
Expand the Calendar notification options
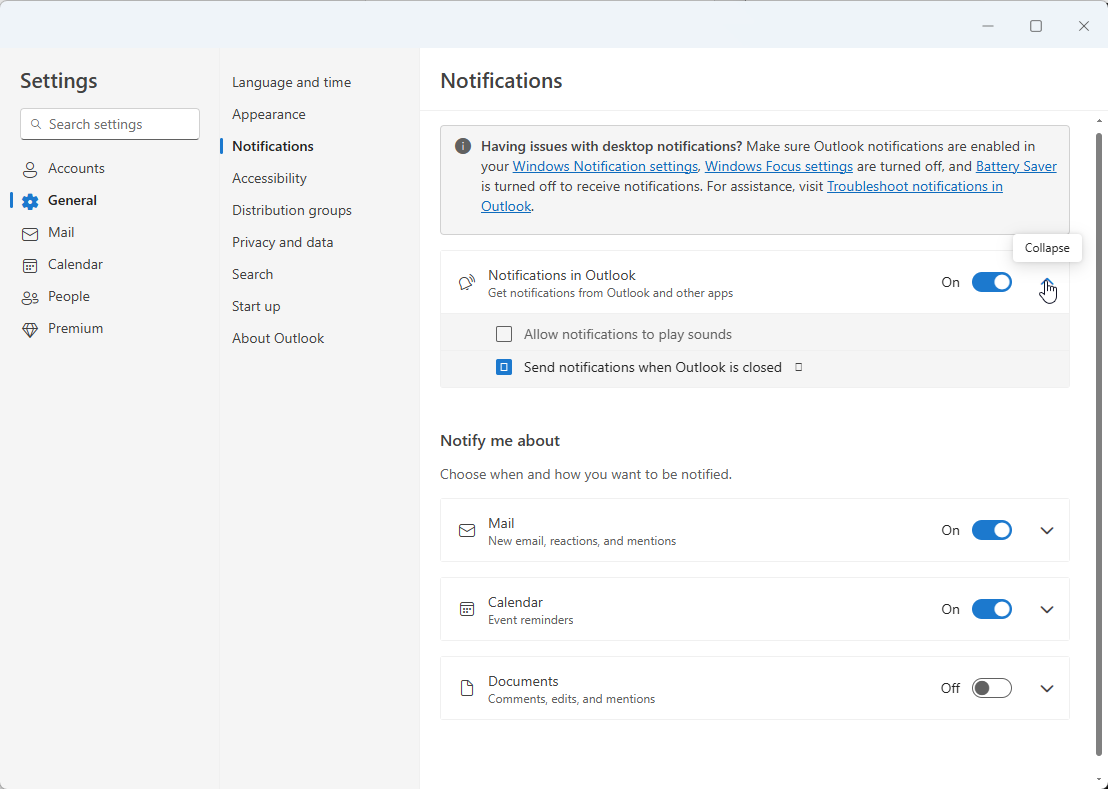[x=1047, y=609]
